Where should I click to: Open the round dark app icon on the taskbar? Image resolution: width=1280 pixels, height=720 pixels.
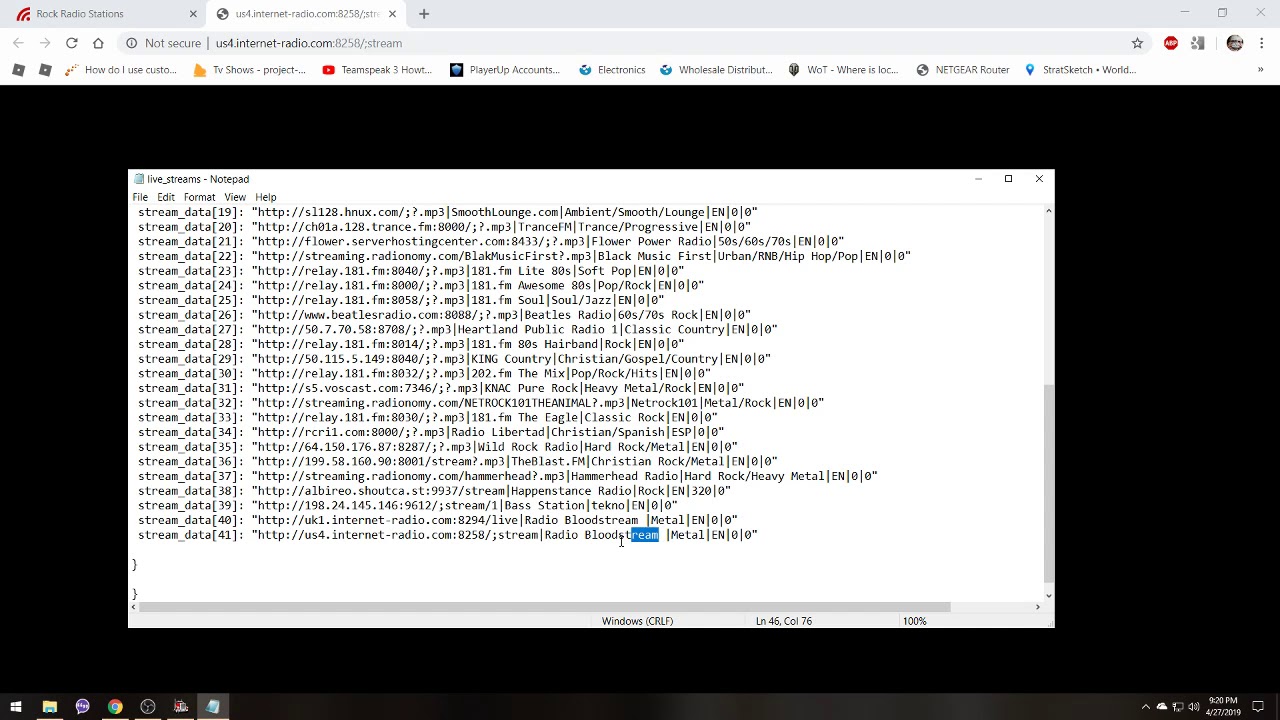tap(148, 707)
